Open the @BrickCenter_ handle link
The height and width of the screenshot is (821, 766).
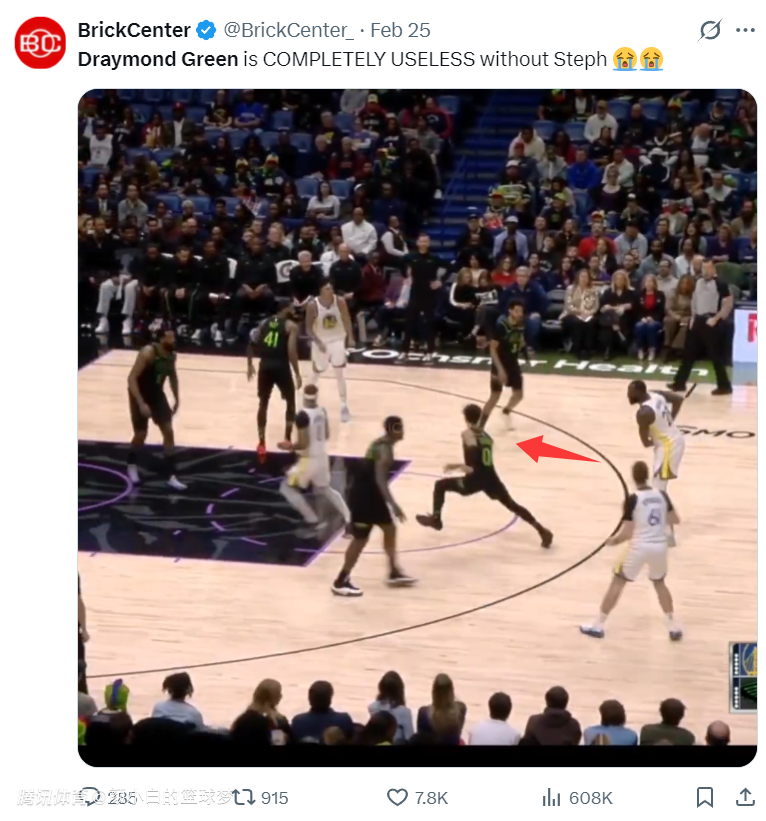tap(288, 30)
